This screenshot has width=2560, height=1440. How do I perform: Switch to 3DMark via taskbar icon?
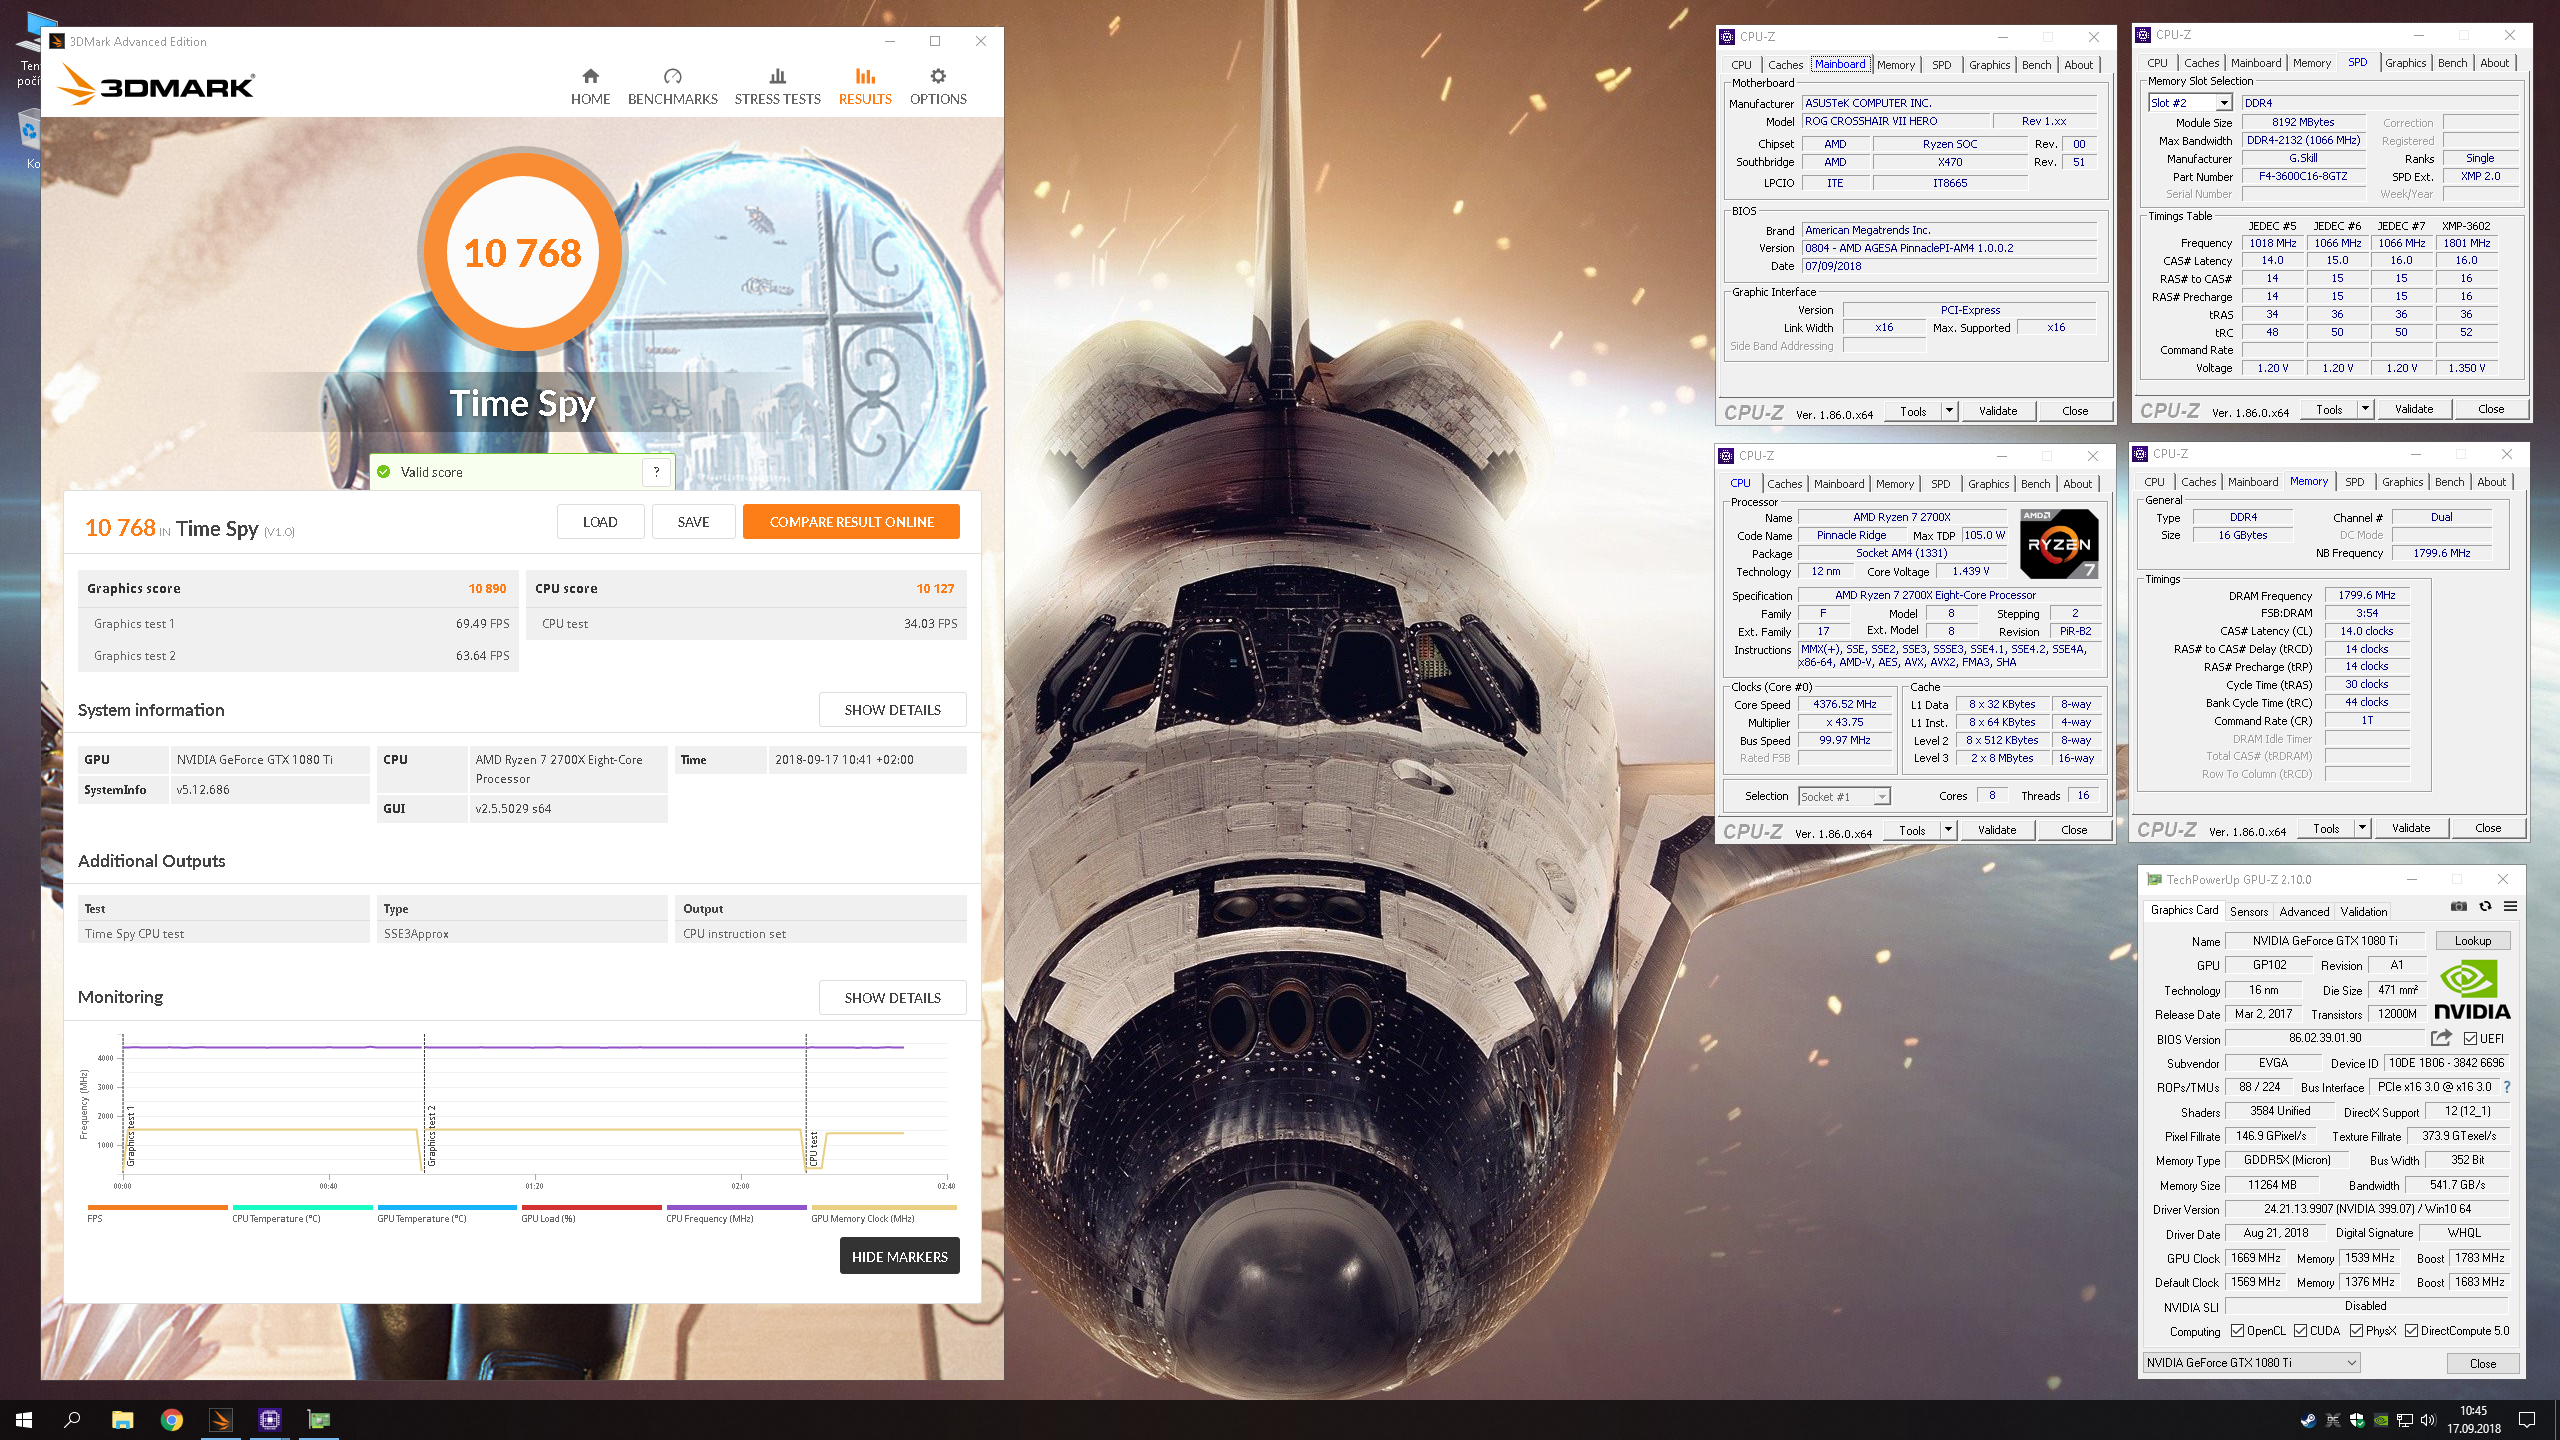tap(221, 1419)
